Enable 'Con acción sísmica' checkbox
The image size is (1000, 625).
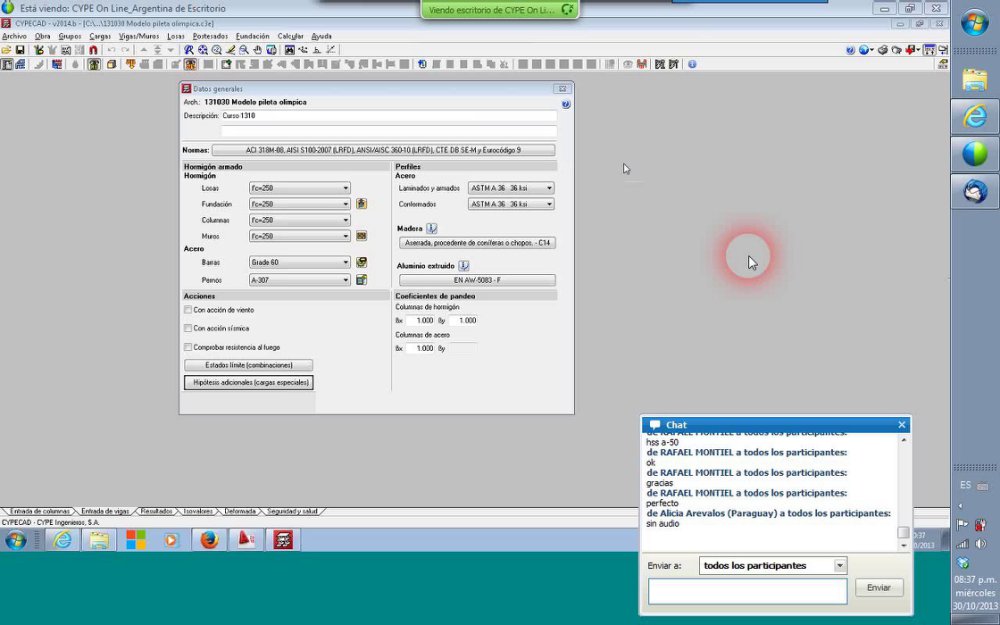point(188,328)
